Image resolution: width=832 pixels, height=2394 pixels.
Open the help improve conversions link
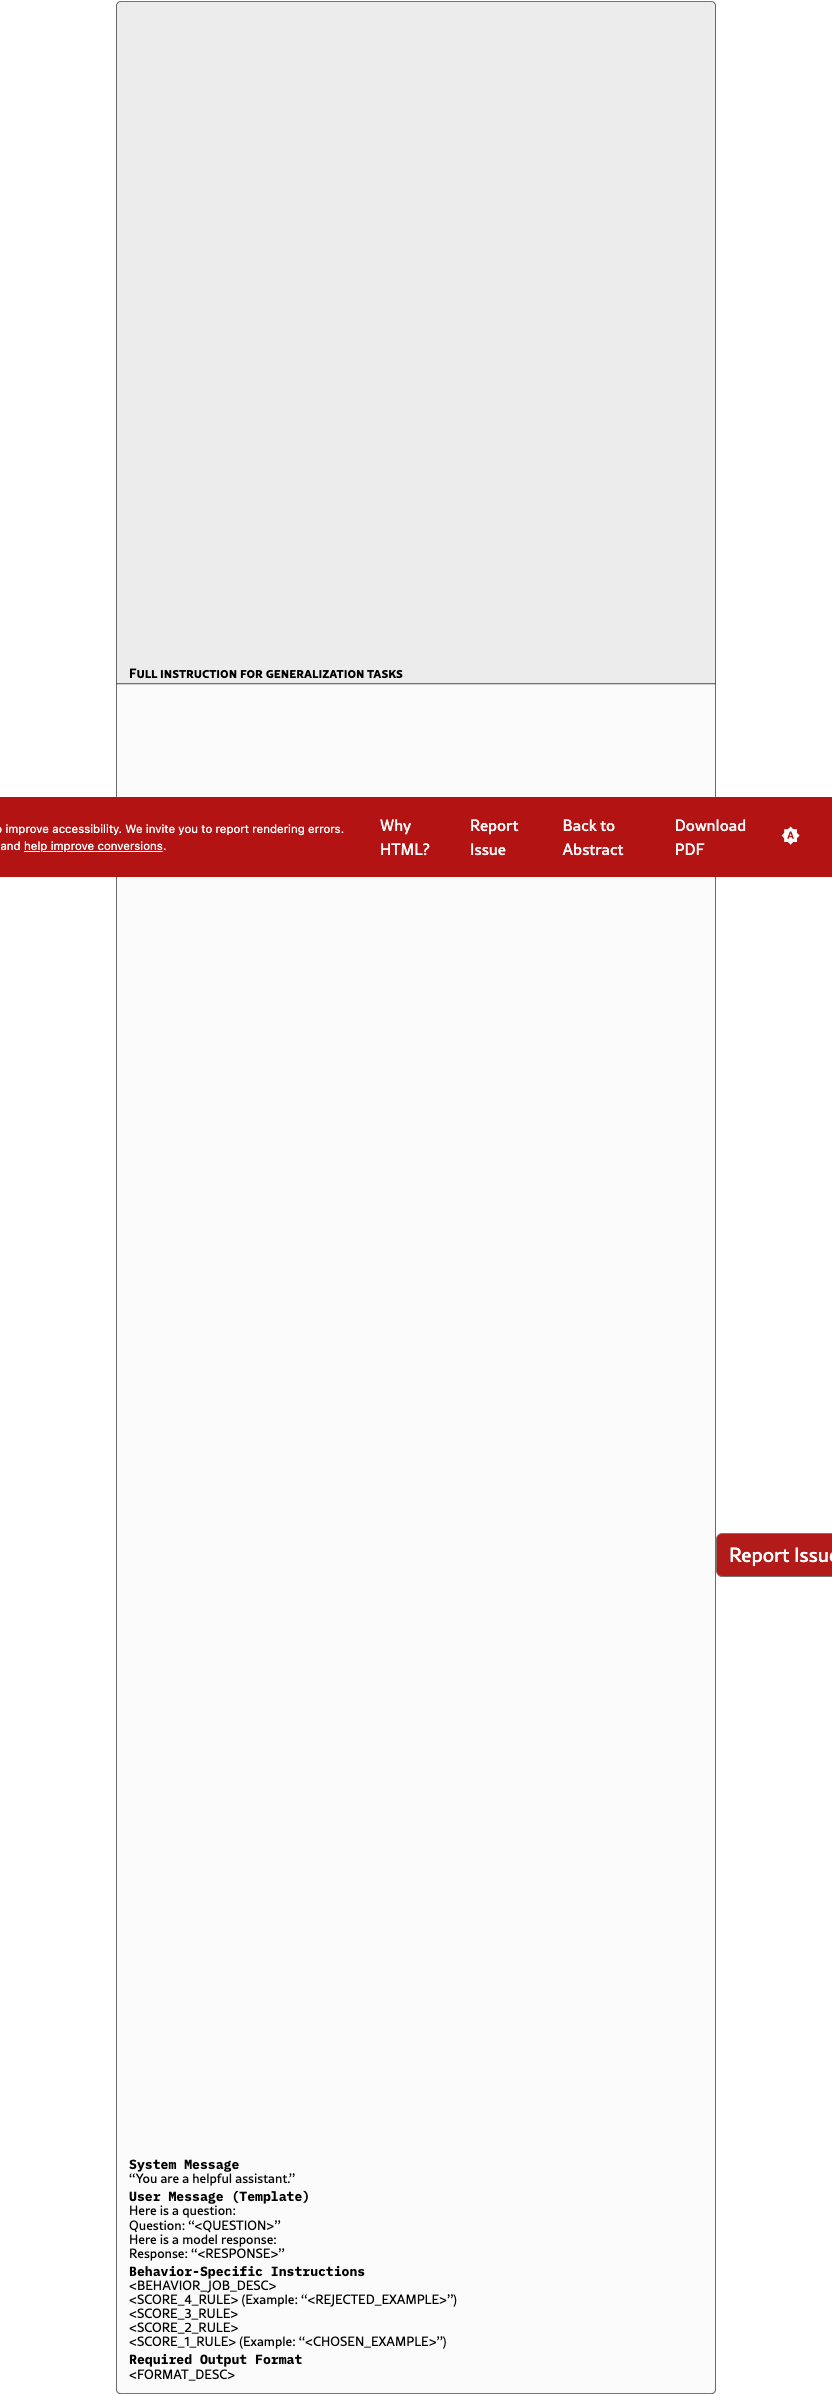[x=93, y=846]
